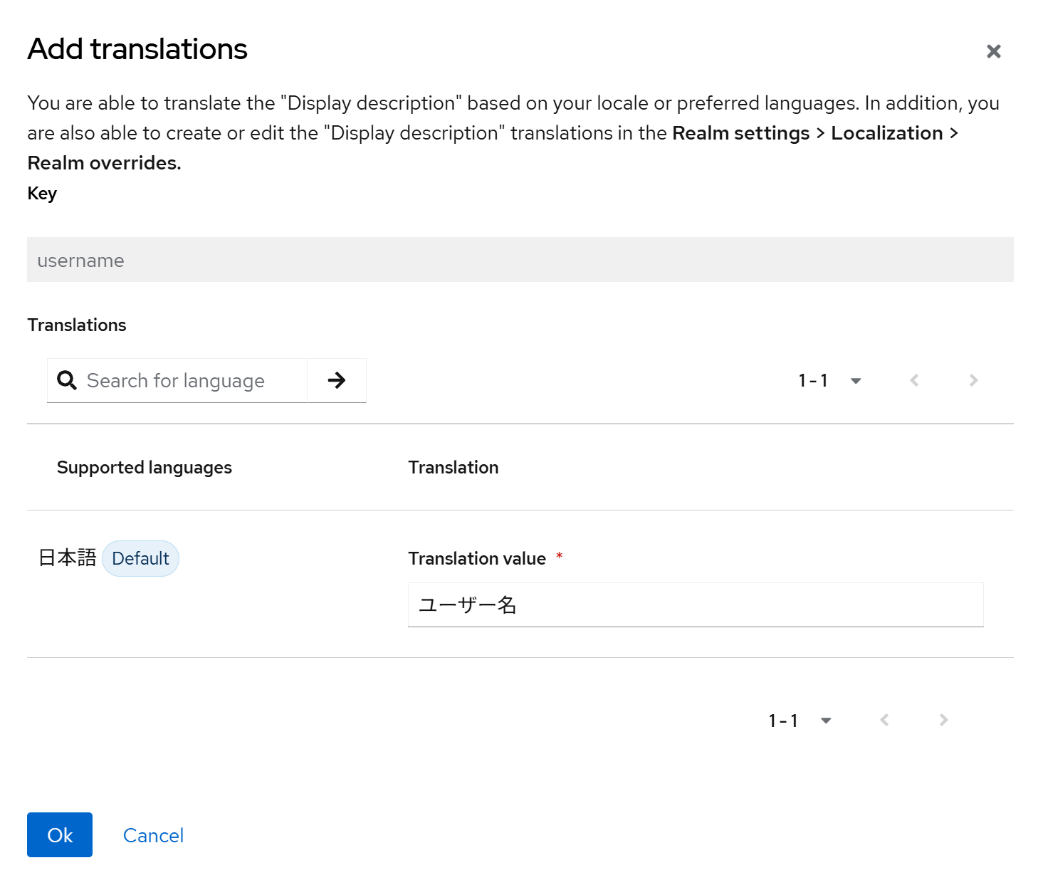Click the disabled username Key field
Image resolution: width=1038 pixels, height=885 pixels.
(520, 260)
